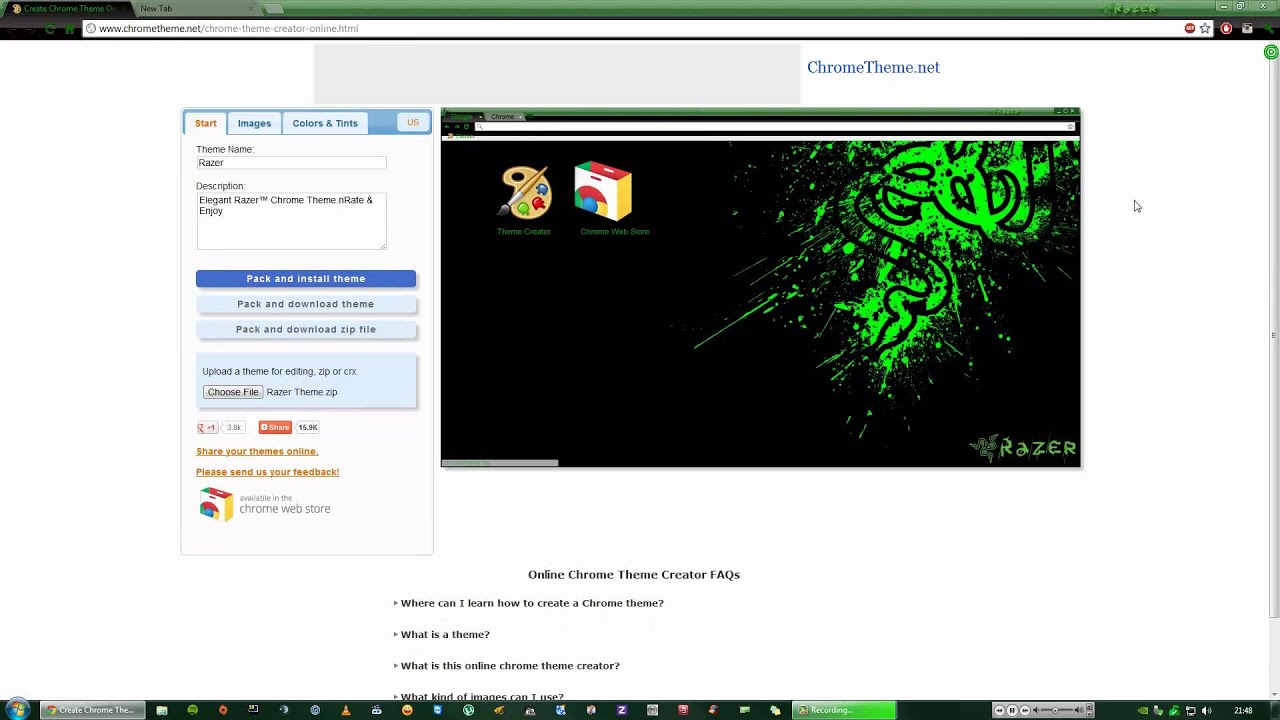Click the Recording taskbar button
The image size is (1280, 720).
[x=845, y=710]
